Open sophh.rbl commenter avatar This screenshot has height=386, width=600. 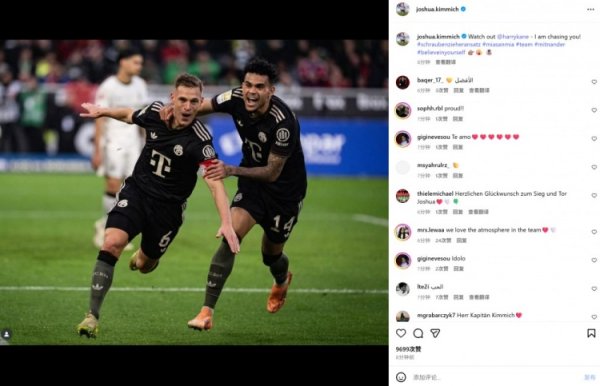click(403, 111)
